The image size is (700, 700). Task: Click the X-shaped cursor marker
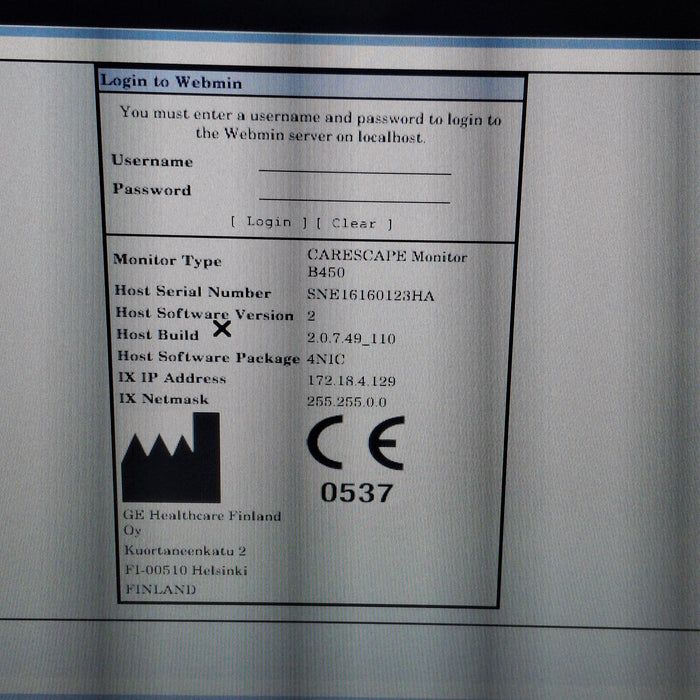(222, 328)
